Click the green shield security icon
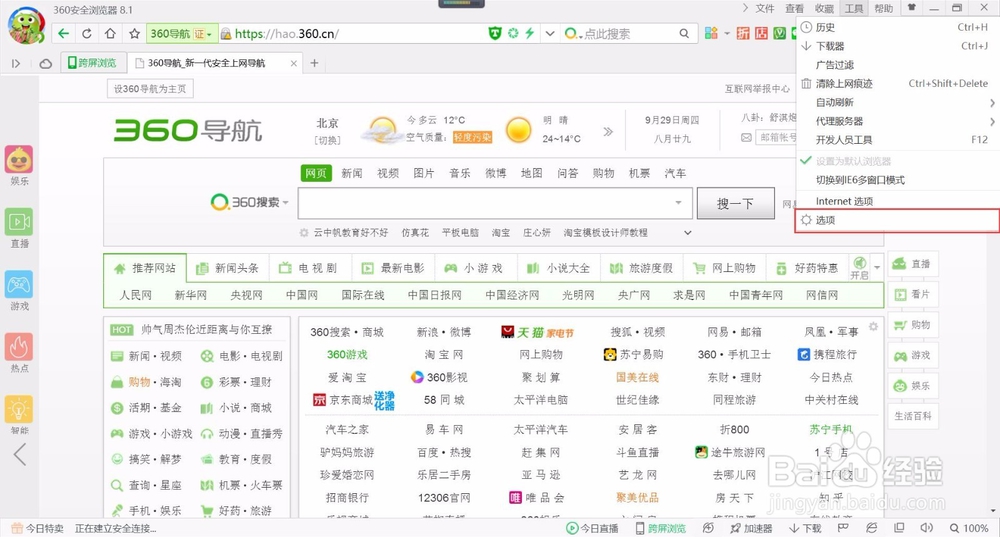 495,33
